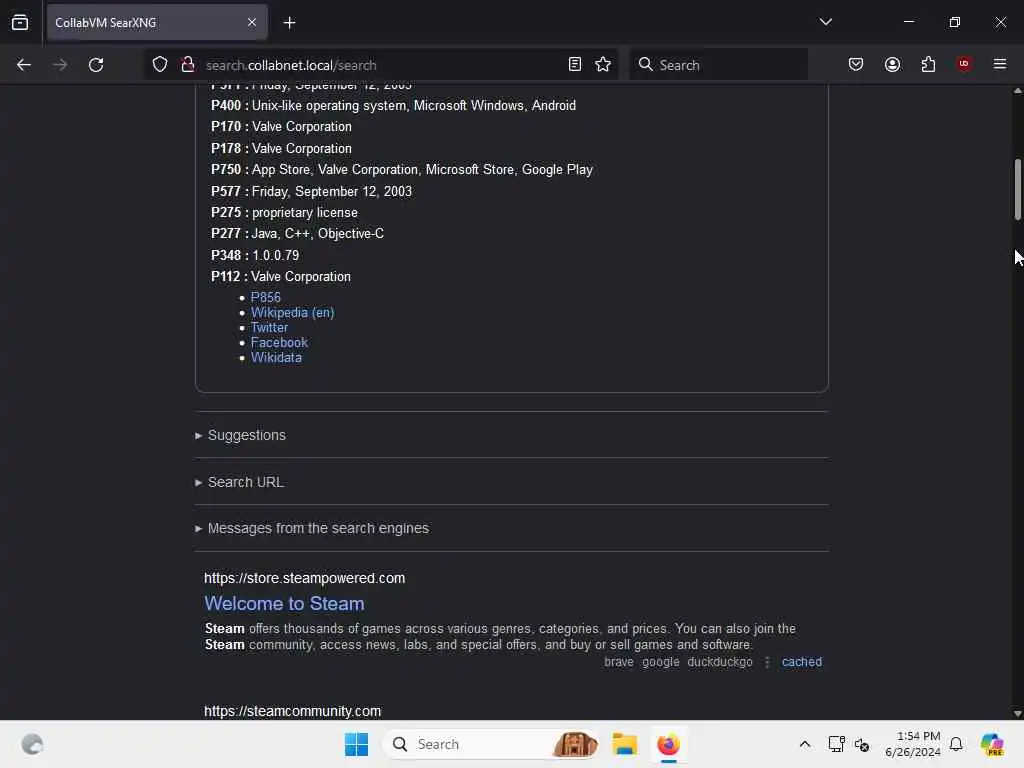Screen dimensions: 1024x768
Task: Open the Twitter link
Action: [269, 327]
